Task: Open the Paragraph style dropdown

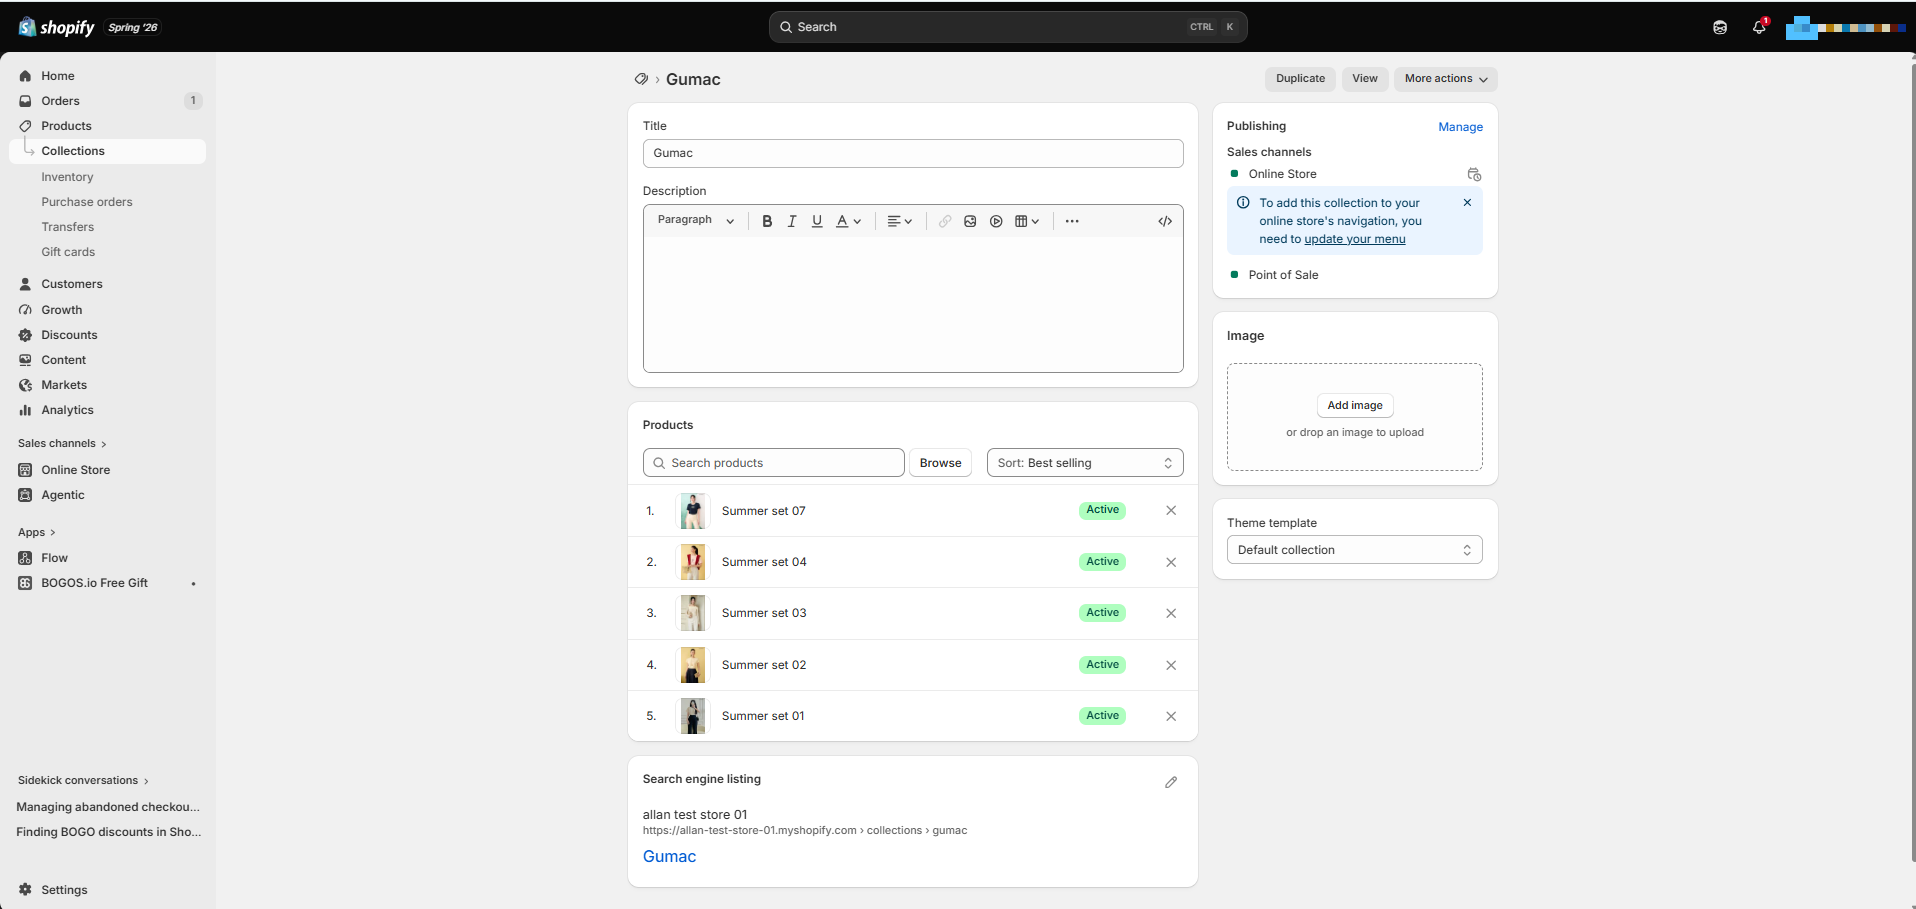Action: tap(696, 221)
